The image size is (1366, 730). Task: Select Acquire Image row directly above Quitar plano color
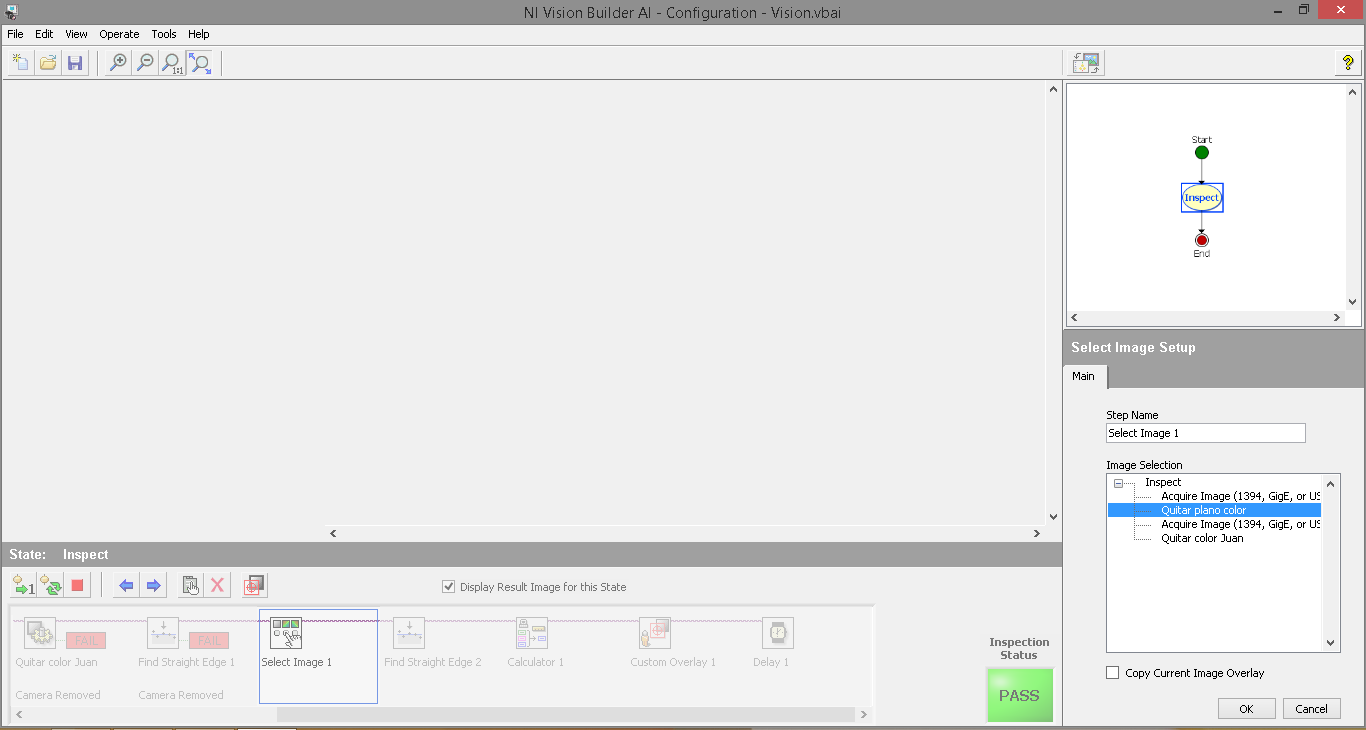click(x=1240, y=496)
